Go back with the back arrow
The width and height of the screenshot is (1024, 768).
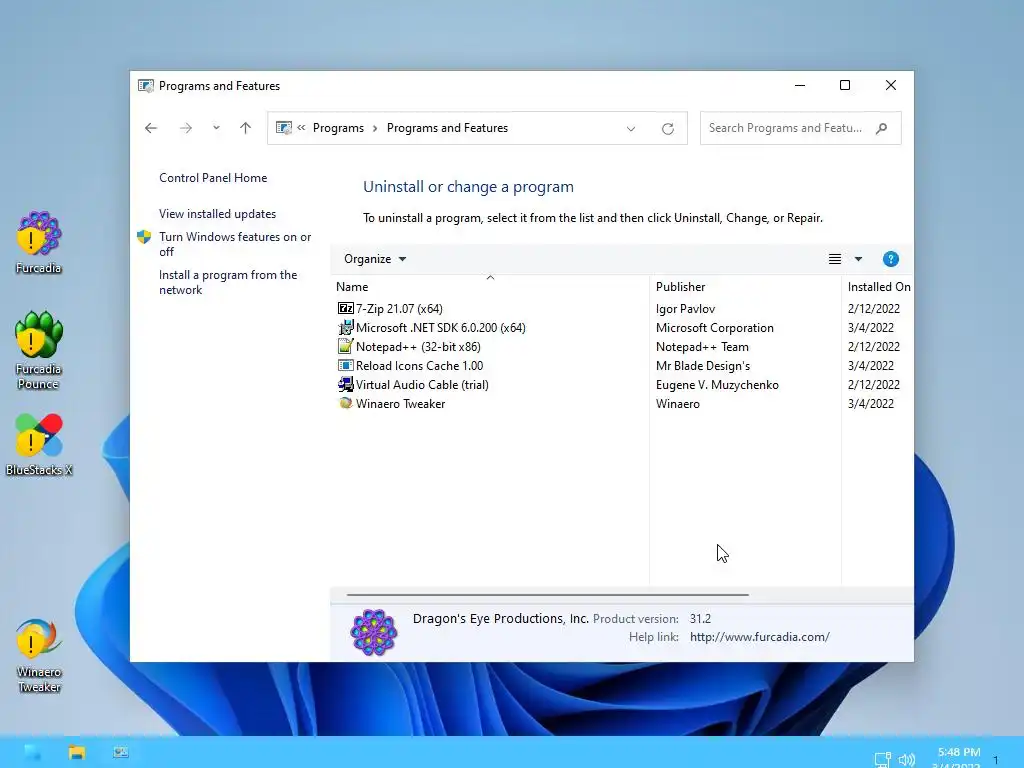[x=151, y=128]
